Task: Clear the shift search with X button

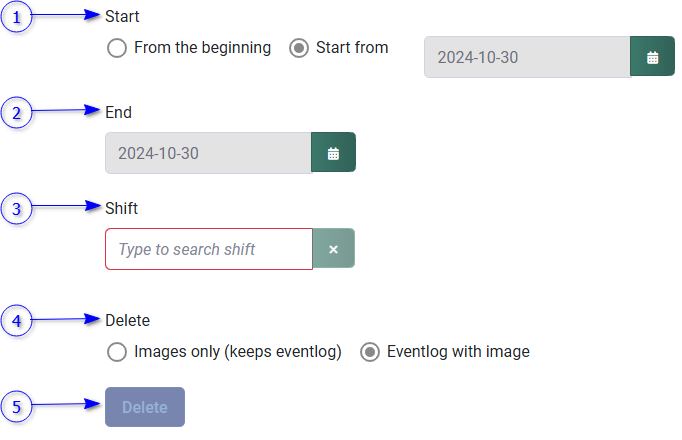Action: point(333,249)
